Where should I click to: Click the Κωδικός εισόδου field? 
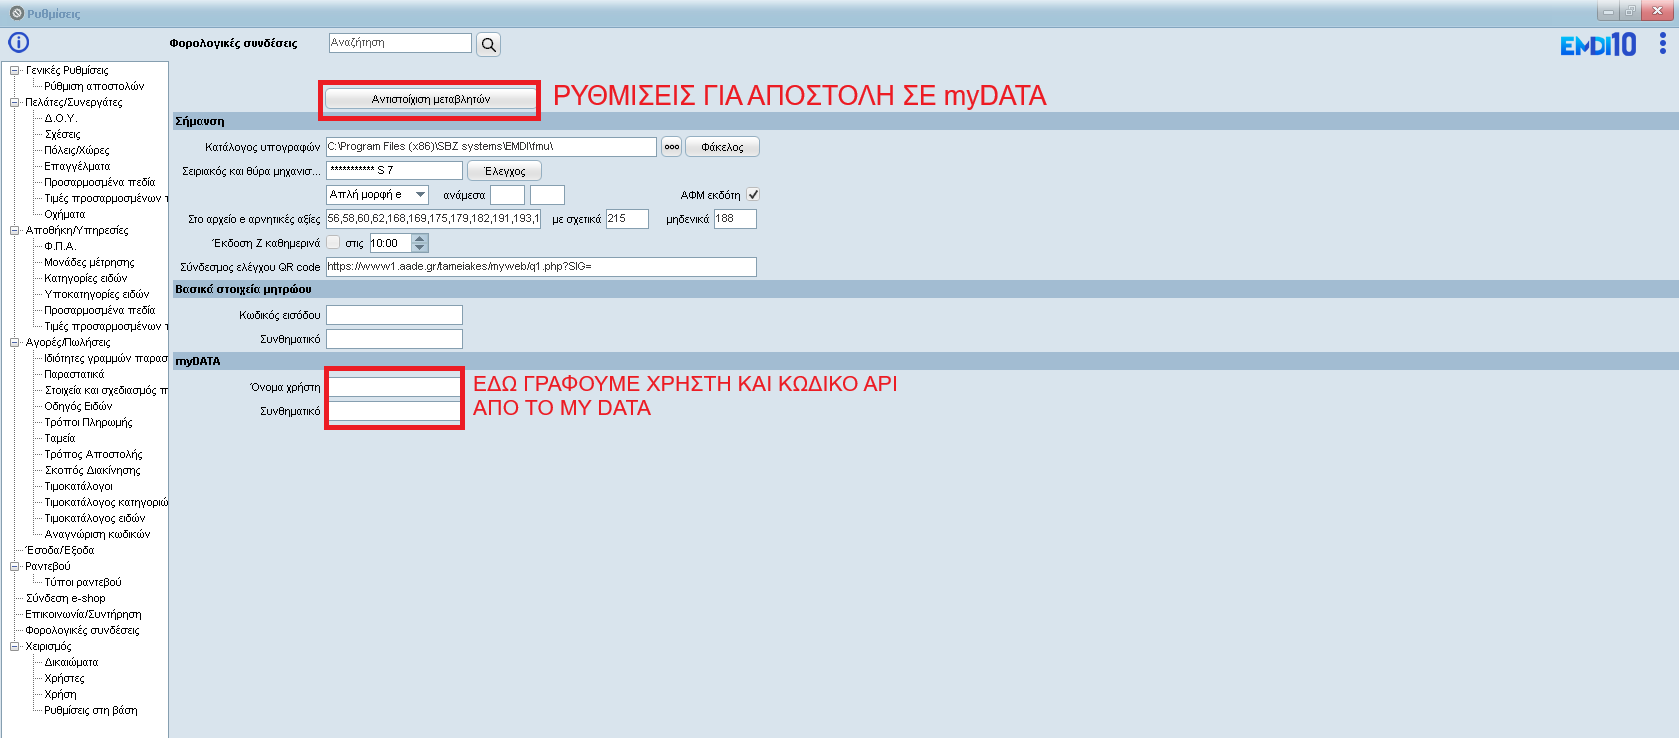(x=394, y=315)
